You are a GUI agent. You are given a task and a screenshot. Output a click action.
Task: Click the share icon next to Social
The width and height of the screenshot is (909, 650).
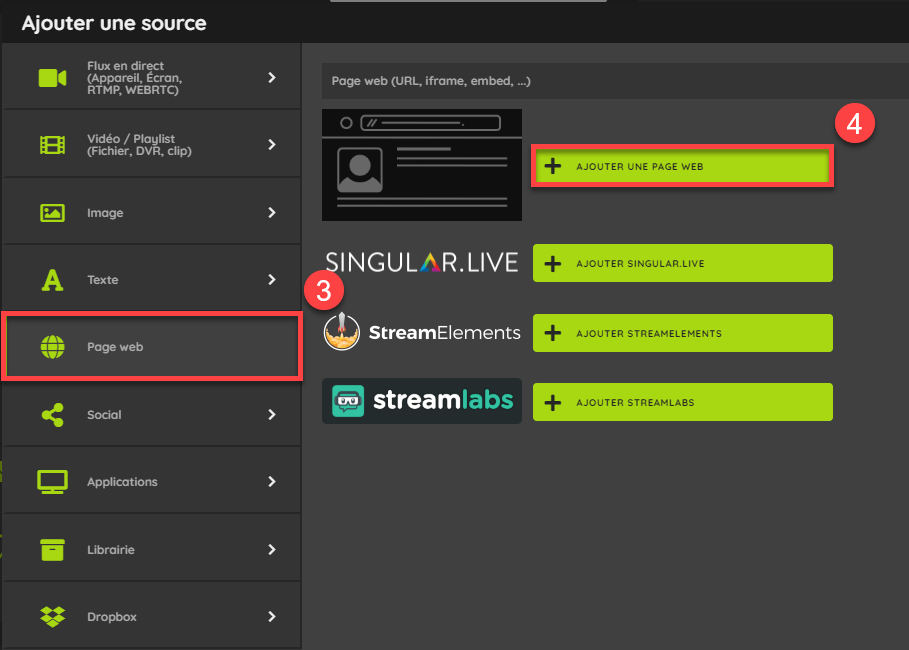coord(52,415)
